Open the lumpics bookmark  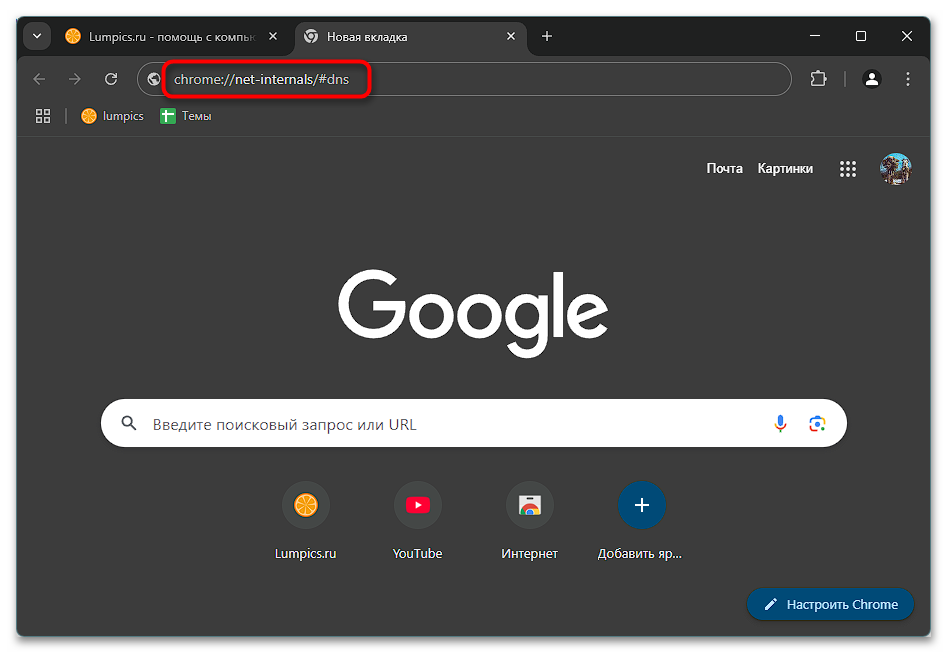click(x=113, y=116)
